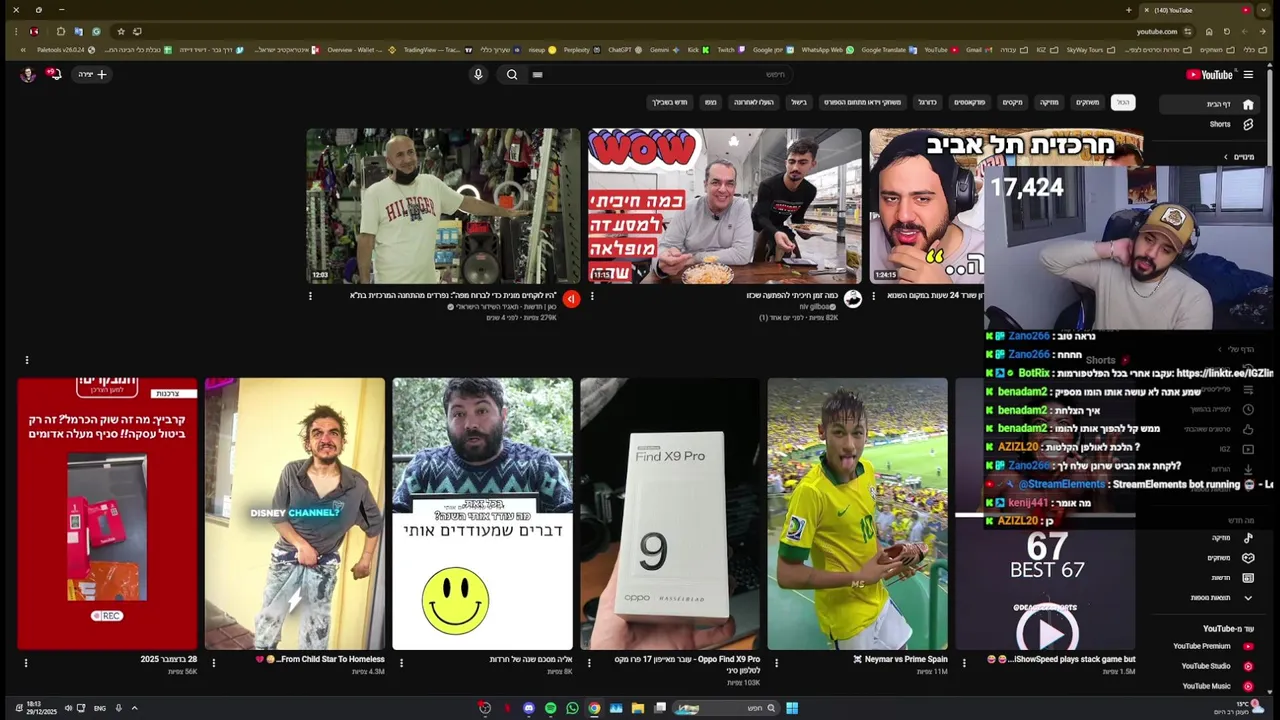Open more options for Oppo Find X9 short
The image size is (1280, 720).
[x=589, y=662]
